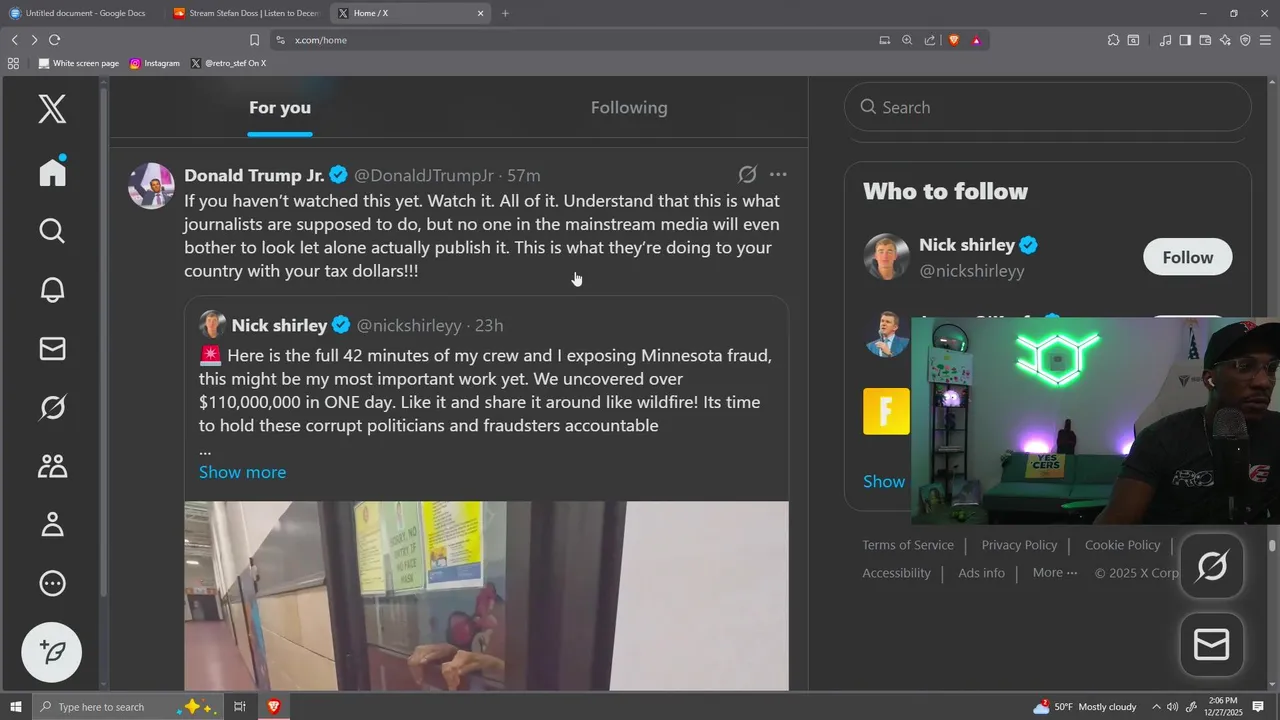Open Instagram bookmark
Image resolution: width=1280 pixels, height=720 pixels.
pyautogui.click(x=154, y=63)
